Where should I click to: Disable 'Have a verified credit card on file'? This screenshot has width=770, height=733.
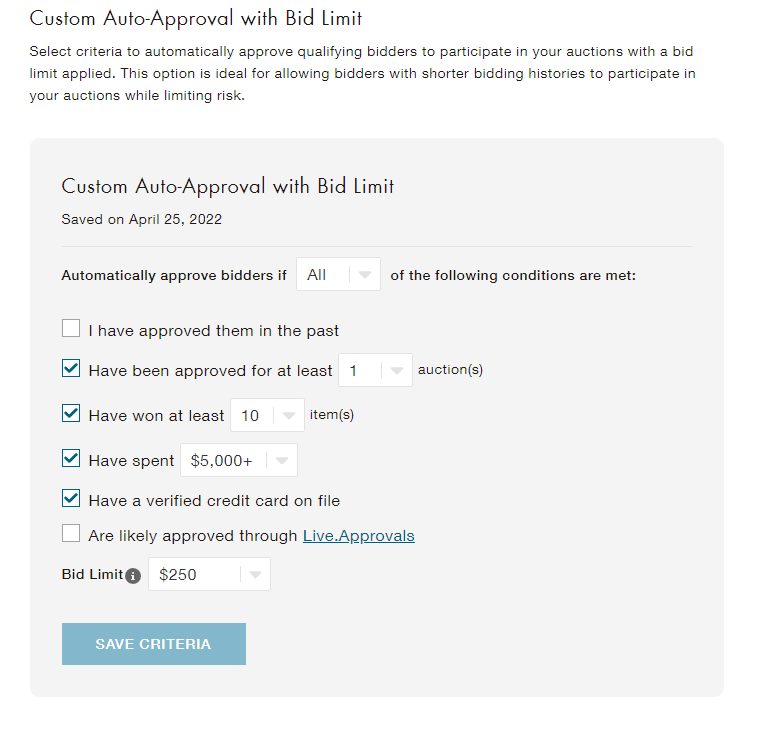pos(71,498)
